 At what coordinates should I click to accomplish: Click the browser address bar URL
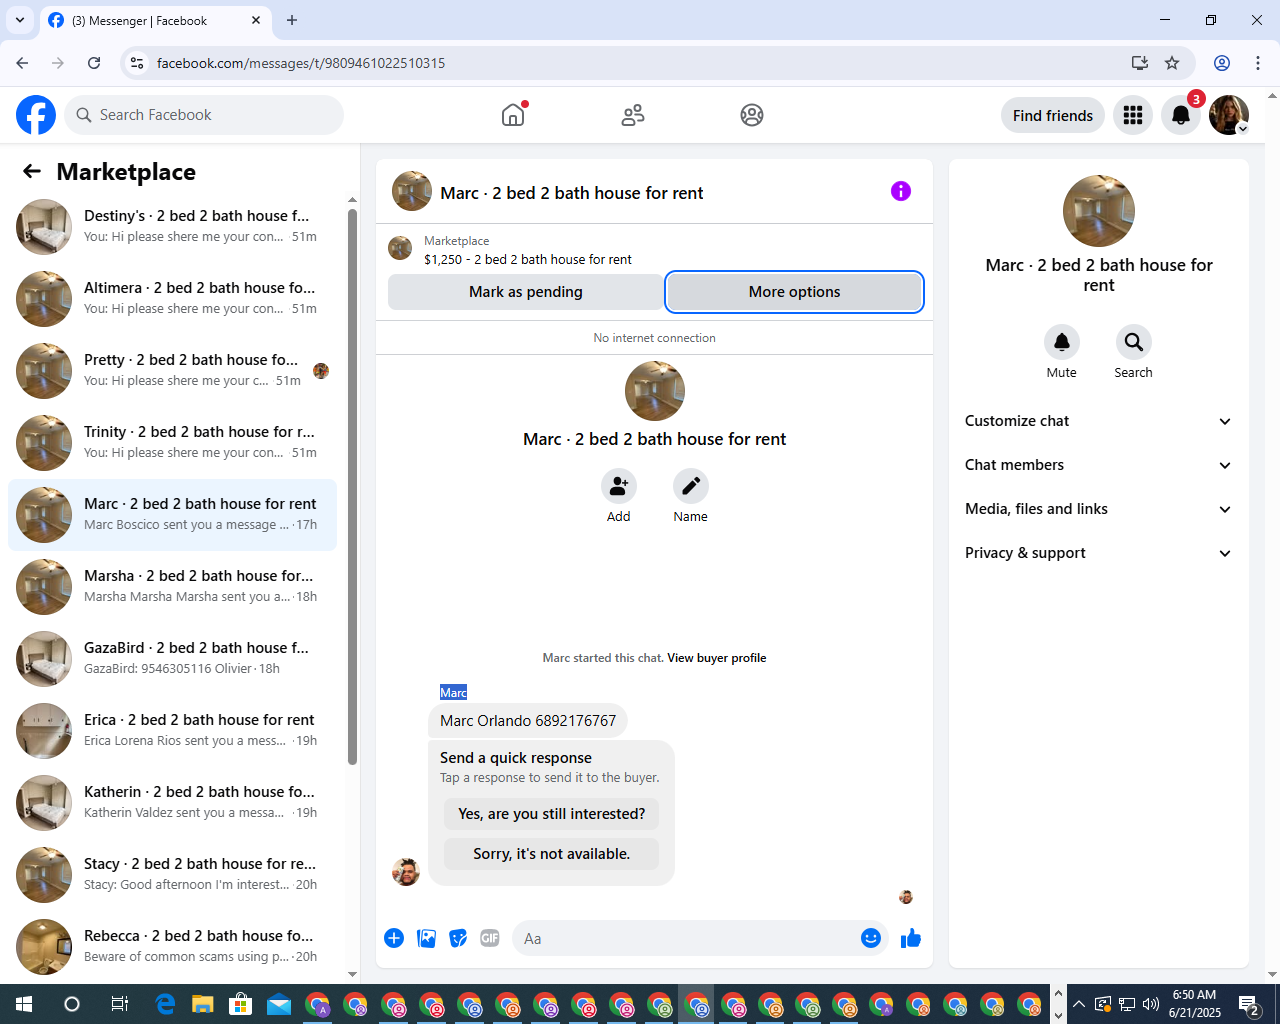301,63
